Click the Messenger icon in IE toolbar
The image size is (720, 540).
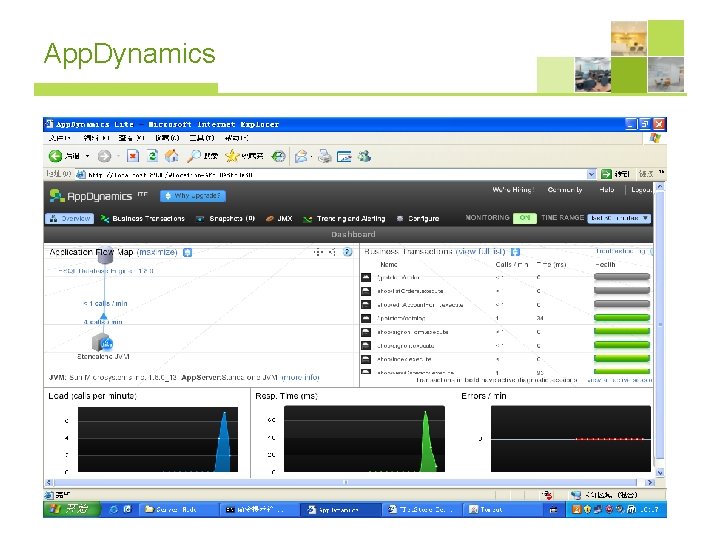(x=365, y=156)
